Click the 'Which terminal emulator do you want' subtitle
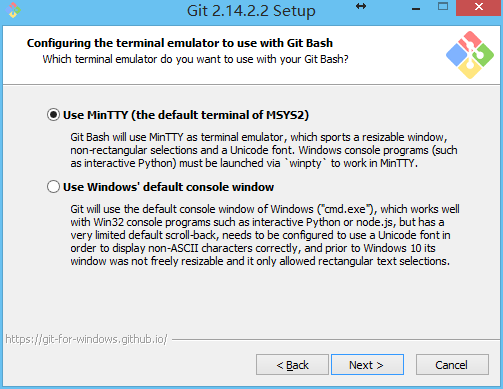Image resolution: width=503 pixels, height=389 pixels. tap(195, 59)
